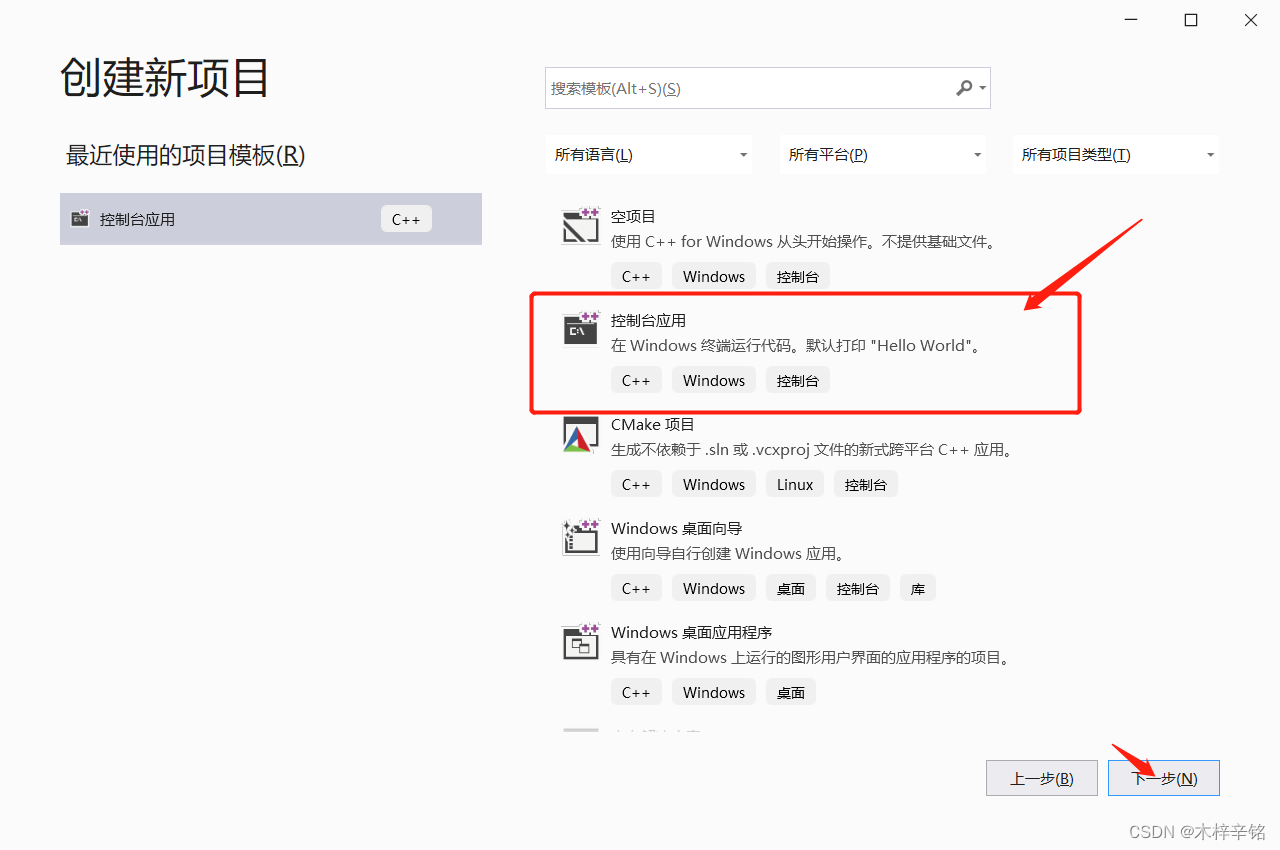Maximize the dialog window
The height and width of the screenshot is (850, 1280).
click(1190, 20)
